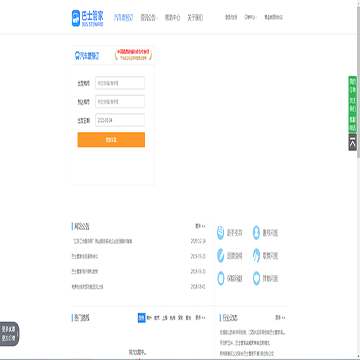Open the gold laurel badge banner above the form
This screenshot has height=360, width=360.
pyautogui.click(x=133, y=55)
